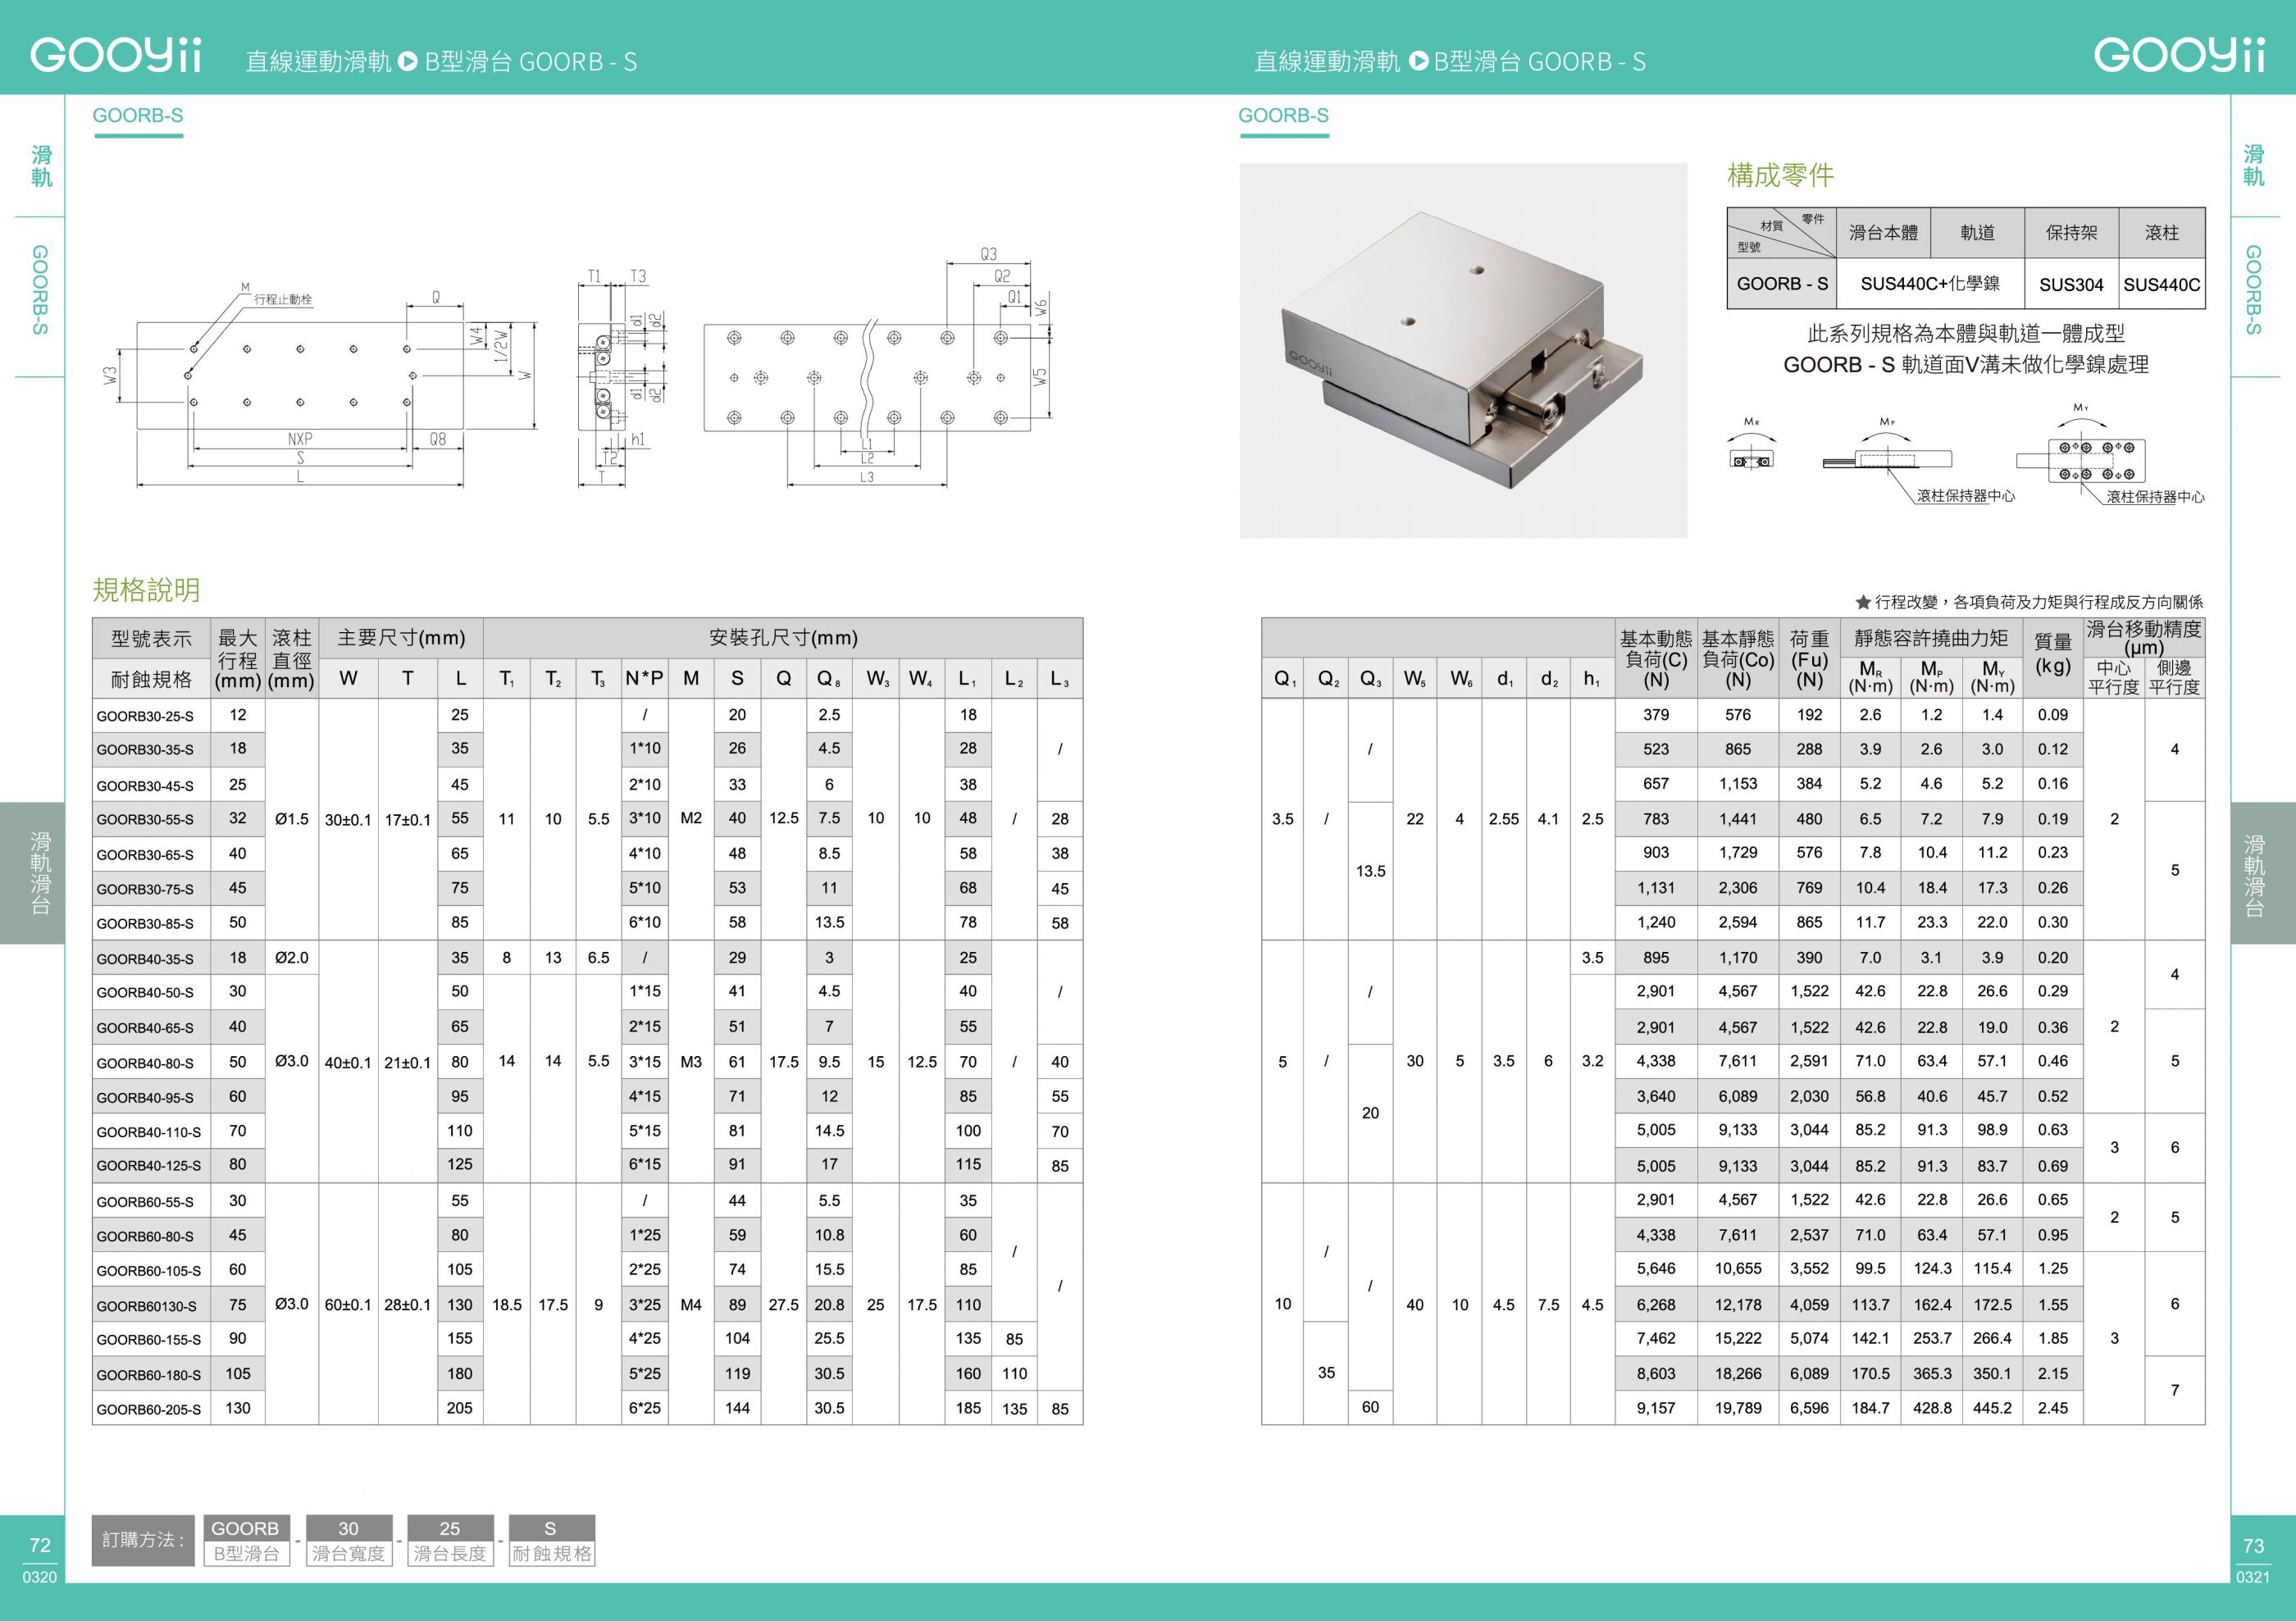2296x1621 pixels.
Task: Click page number 73
Action: pos(2254,1545)
